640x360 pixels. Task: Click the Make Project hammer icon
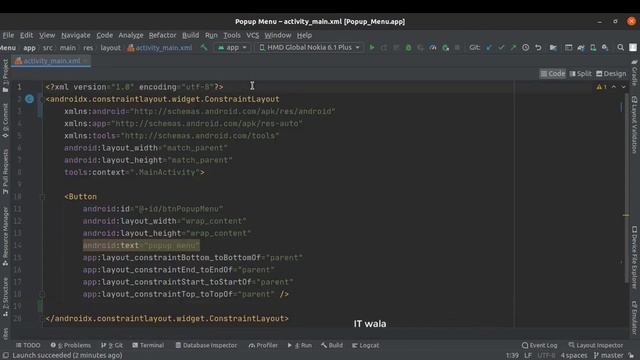(x=204, y=48)
